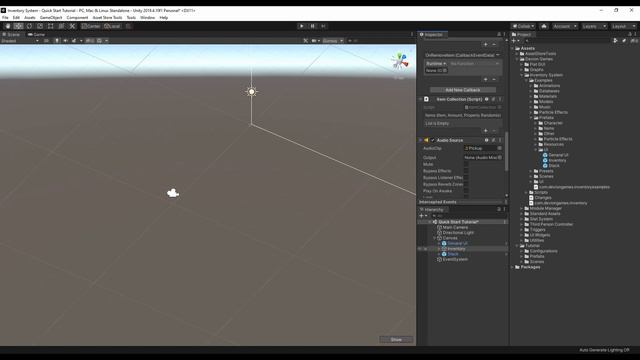Click the Add New Callback button

463,90
